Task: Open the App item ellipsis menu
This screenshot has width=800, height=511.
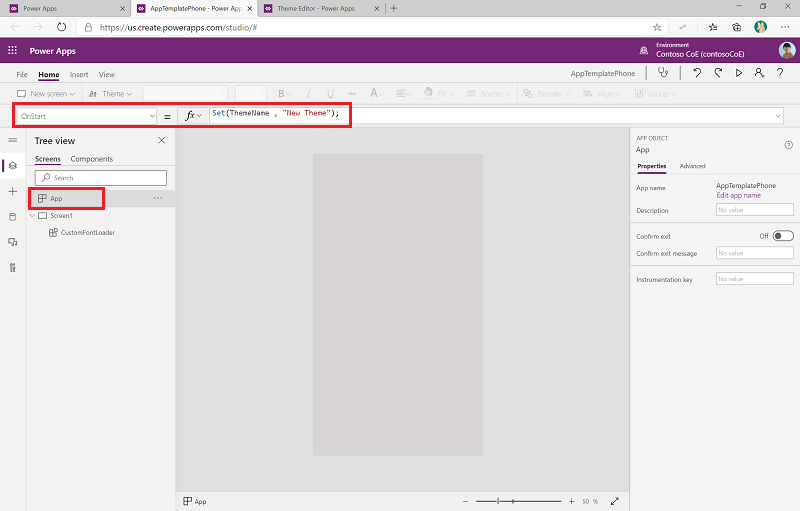Action: (158, 198)
